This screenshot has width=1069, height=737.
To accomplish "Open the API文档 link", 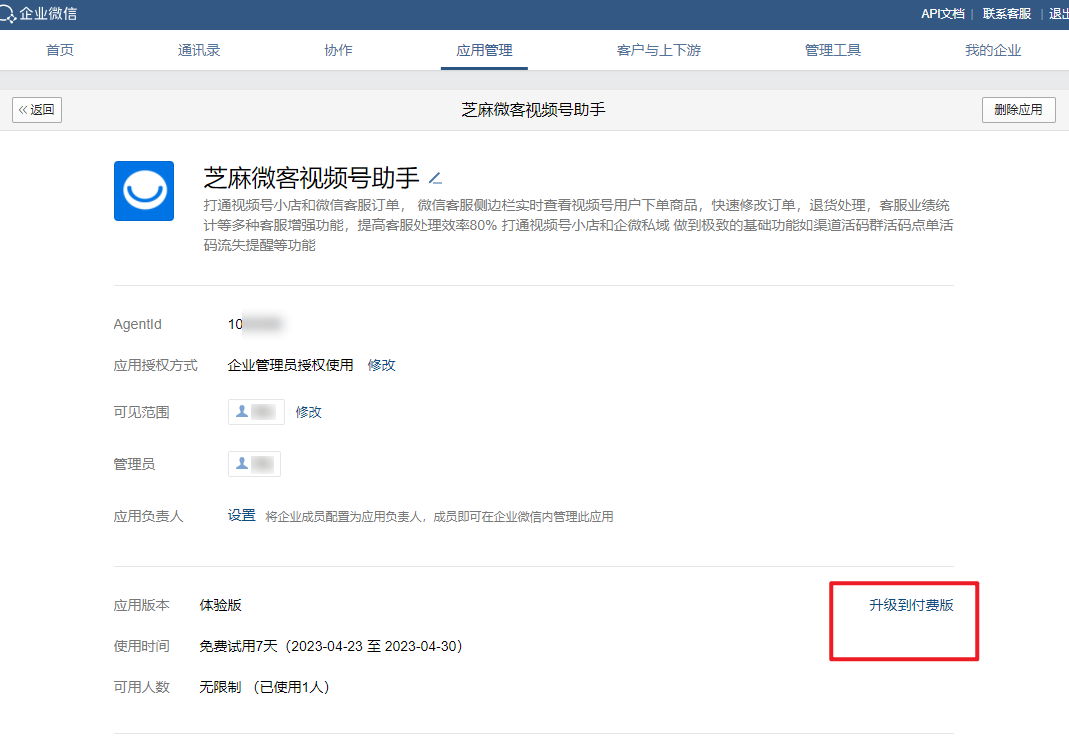I will click(x=943, y=14).
